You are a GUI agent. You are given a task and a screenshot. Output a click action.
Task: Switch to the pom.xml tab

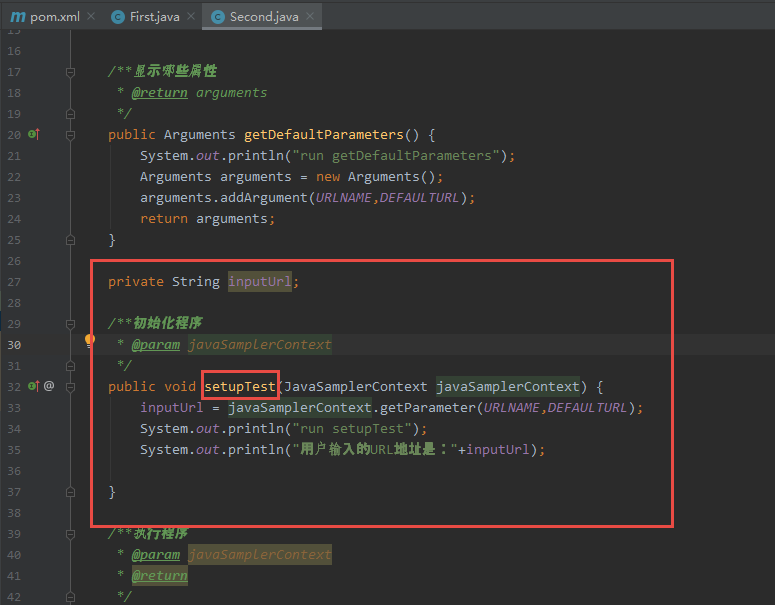coord(50,17)
